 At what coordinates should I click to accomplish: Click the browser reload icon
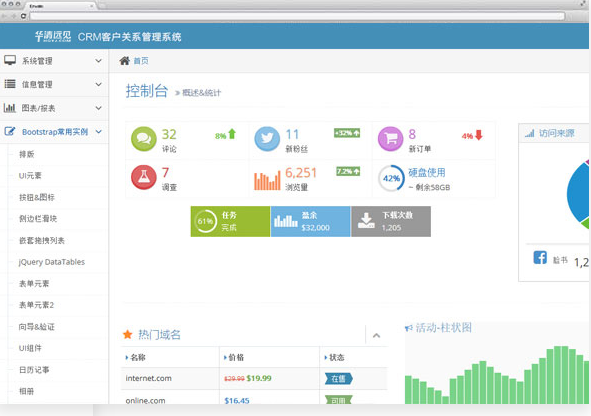(23, 16)
